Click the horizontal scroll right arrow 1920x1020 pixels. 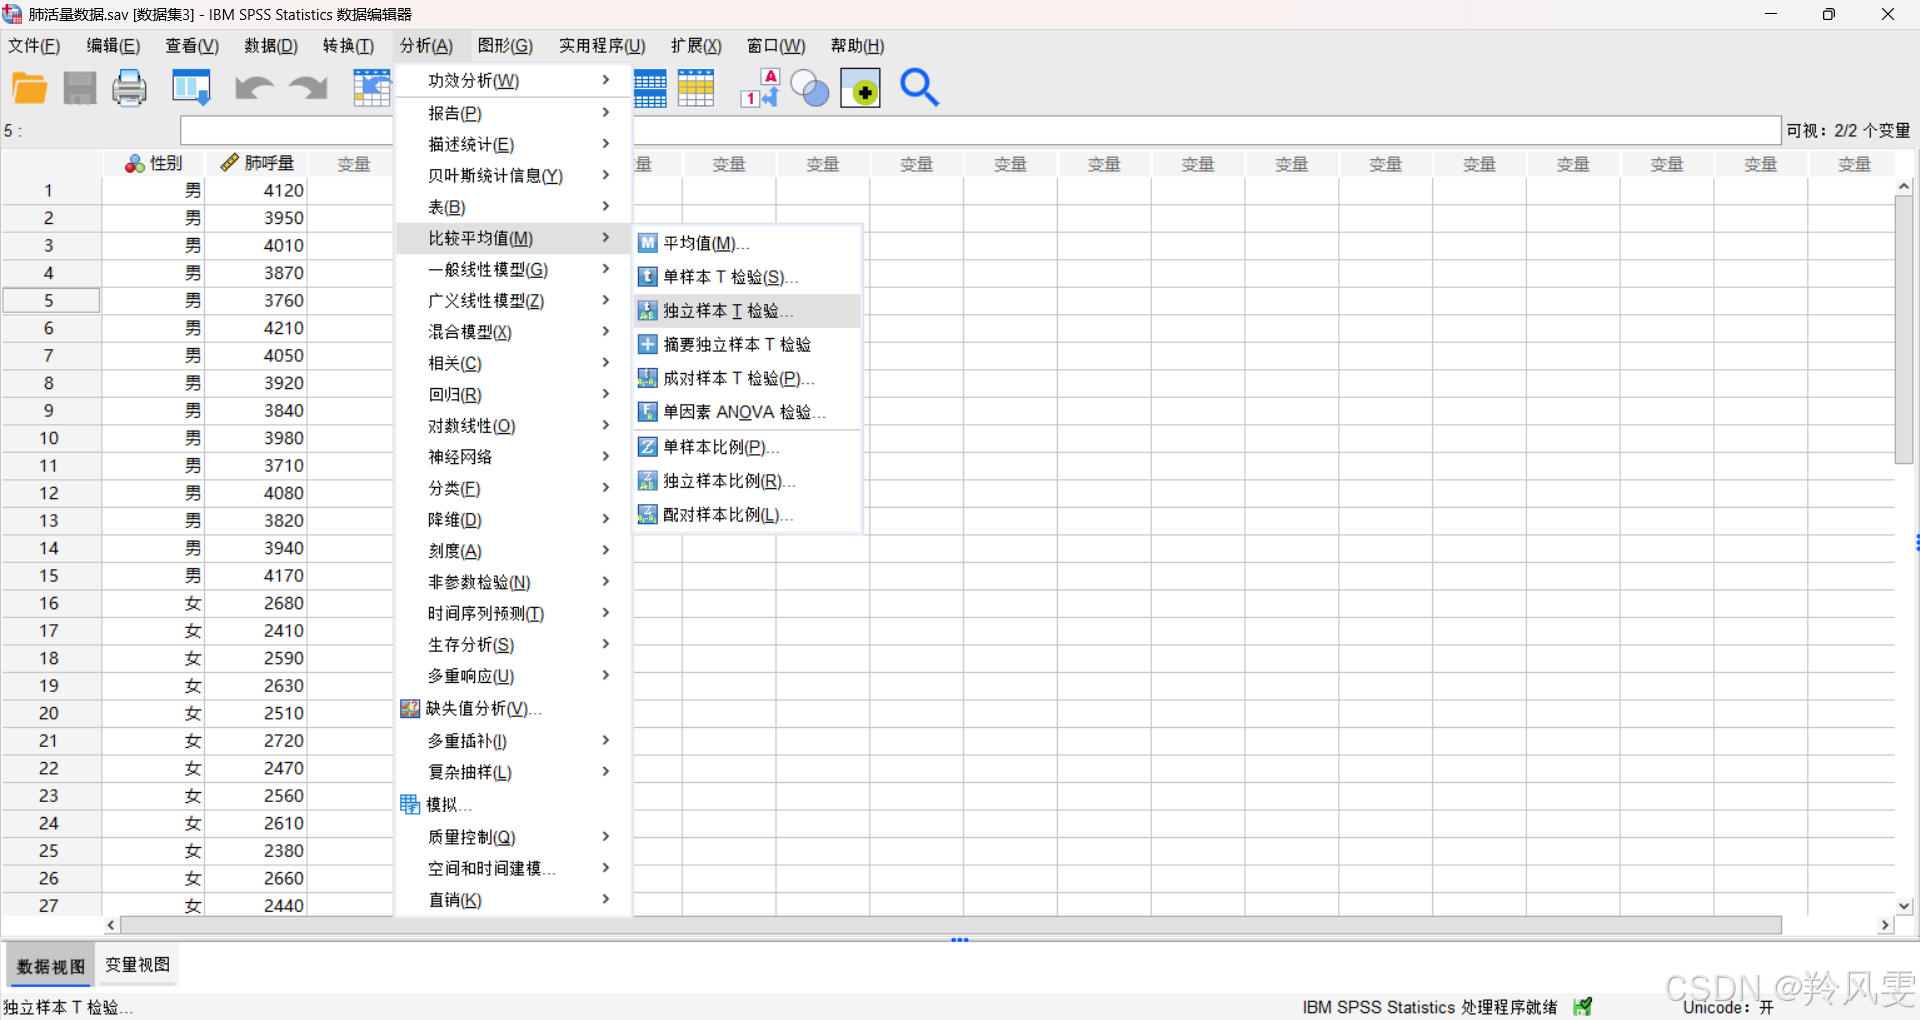pyautogui.click(x=1885, y=925)
